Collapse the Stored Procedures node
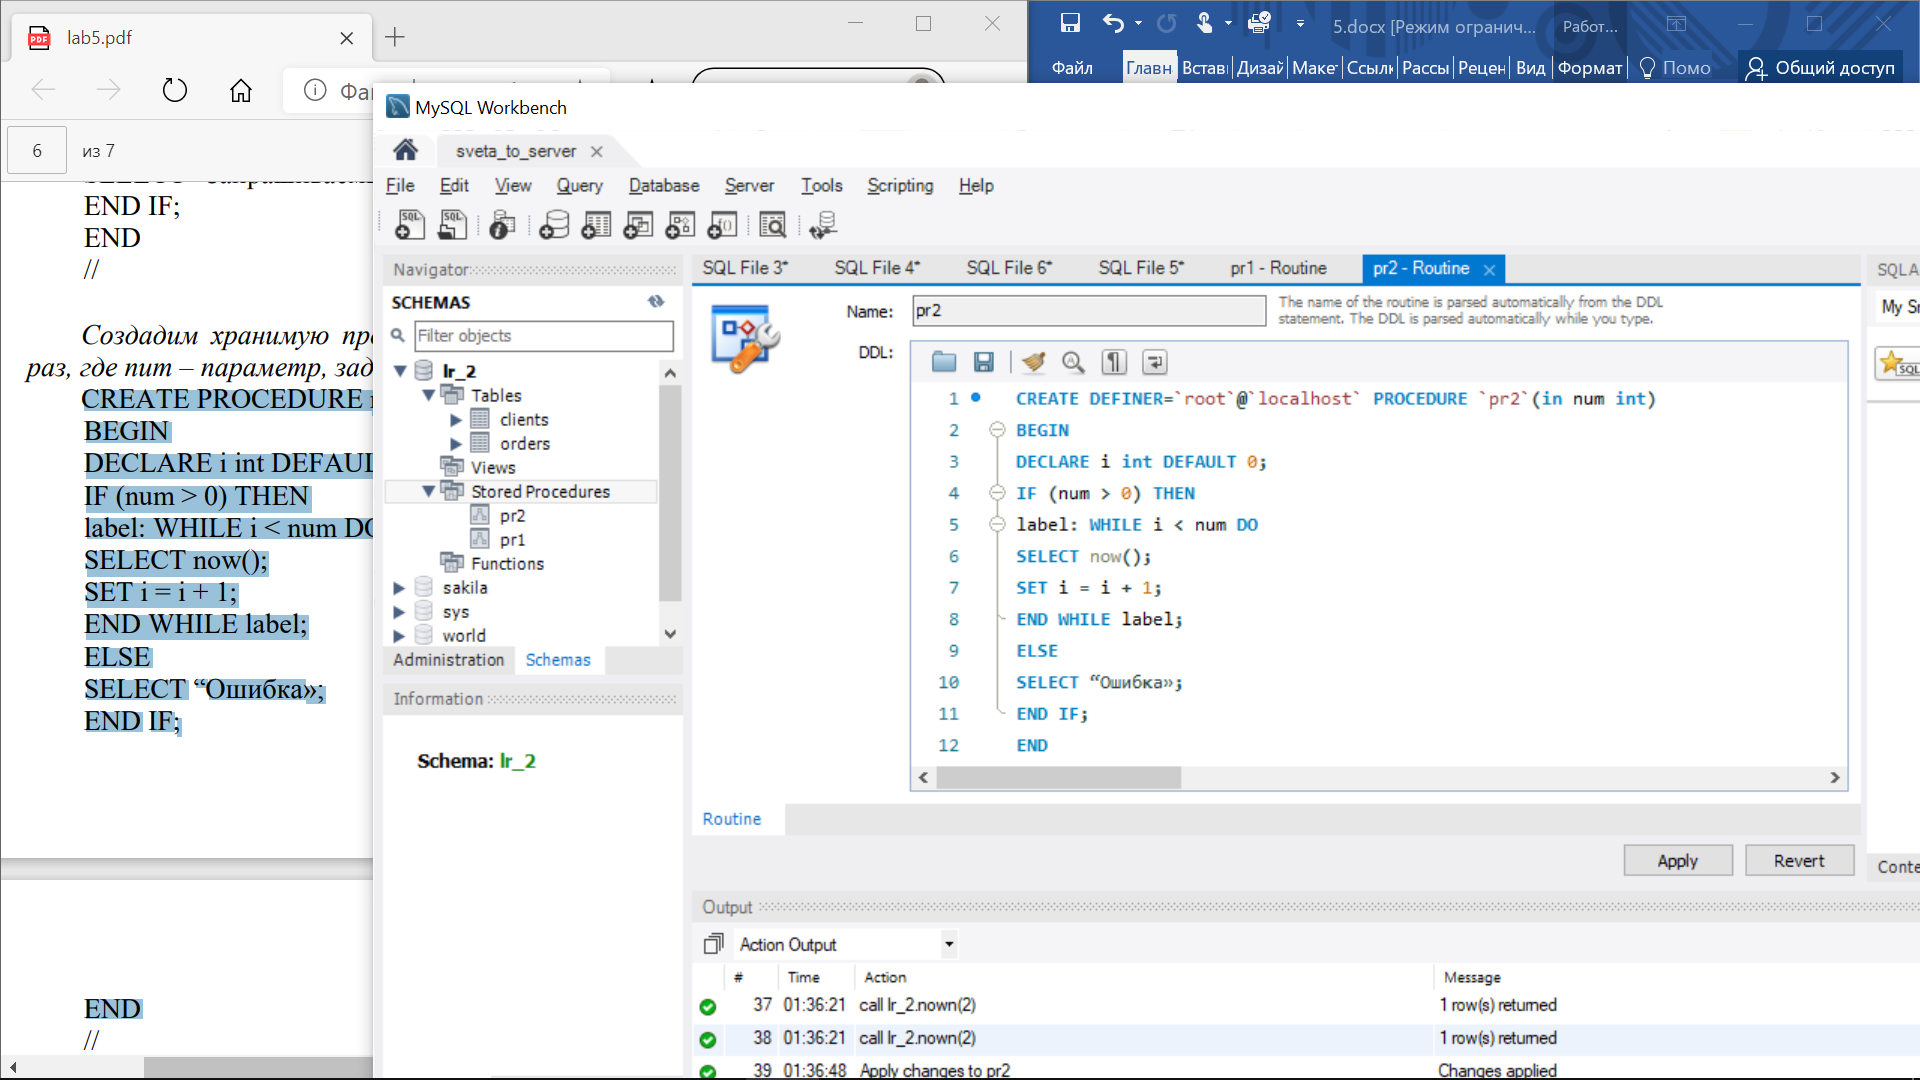Viewport: 1920px width, 1080px height. click(428, 491)
